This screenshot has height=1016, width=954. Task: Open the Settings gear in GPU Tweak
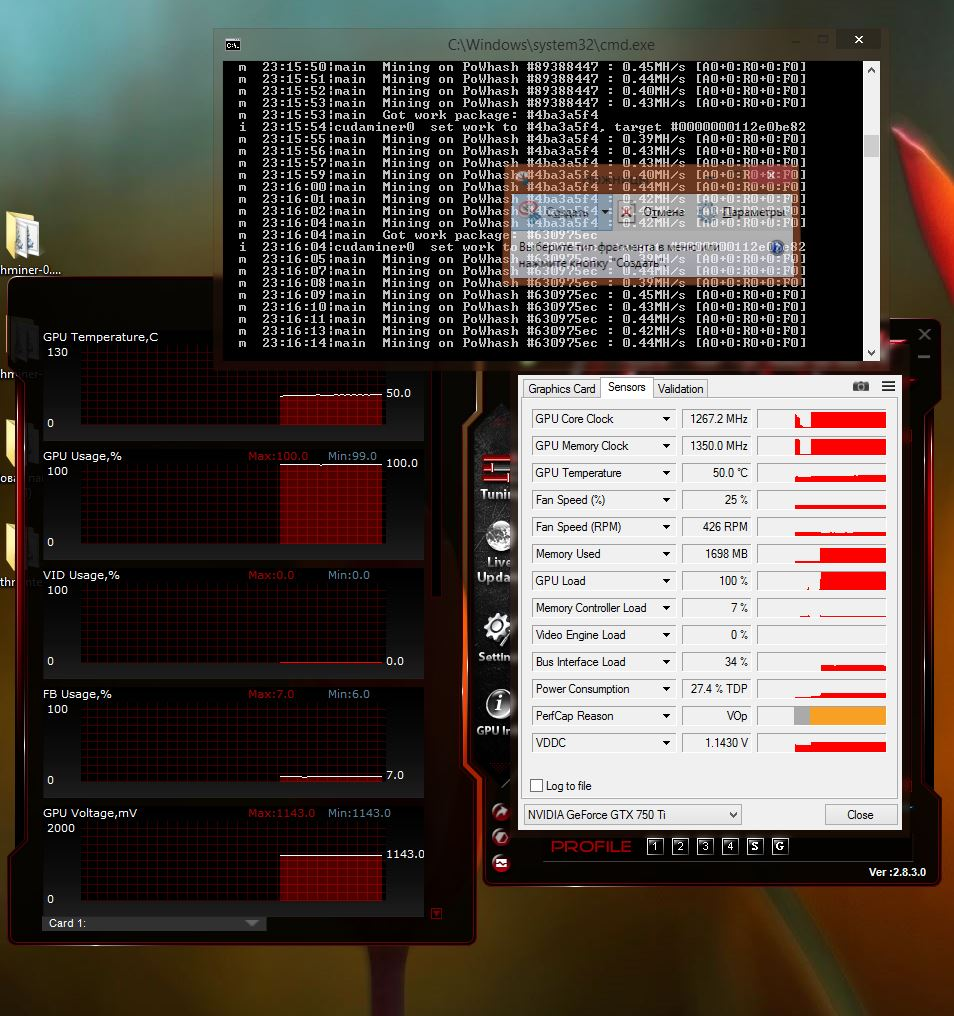click(x=496, y=634)
